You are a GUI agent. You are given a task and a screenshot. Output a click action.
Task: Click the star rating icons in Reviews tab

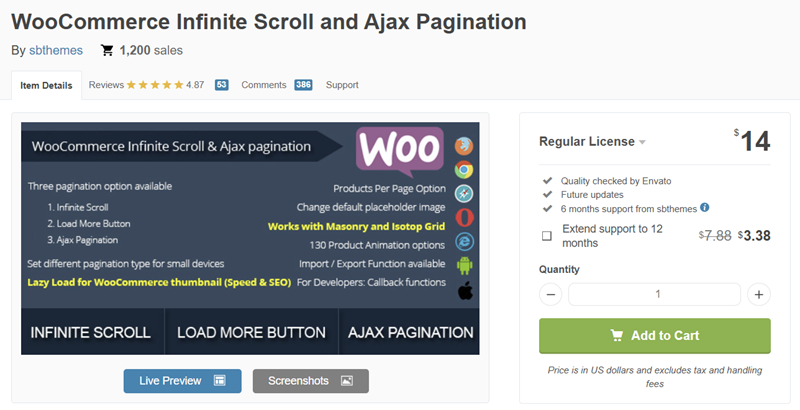pyautogui.click(x=155, y=85)
